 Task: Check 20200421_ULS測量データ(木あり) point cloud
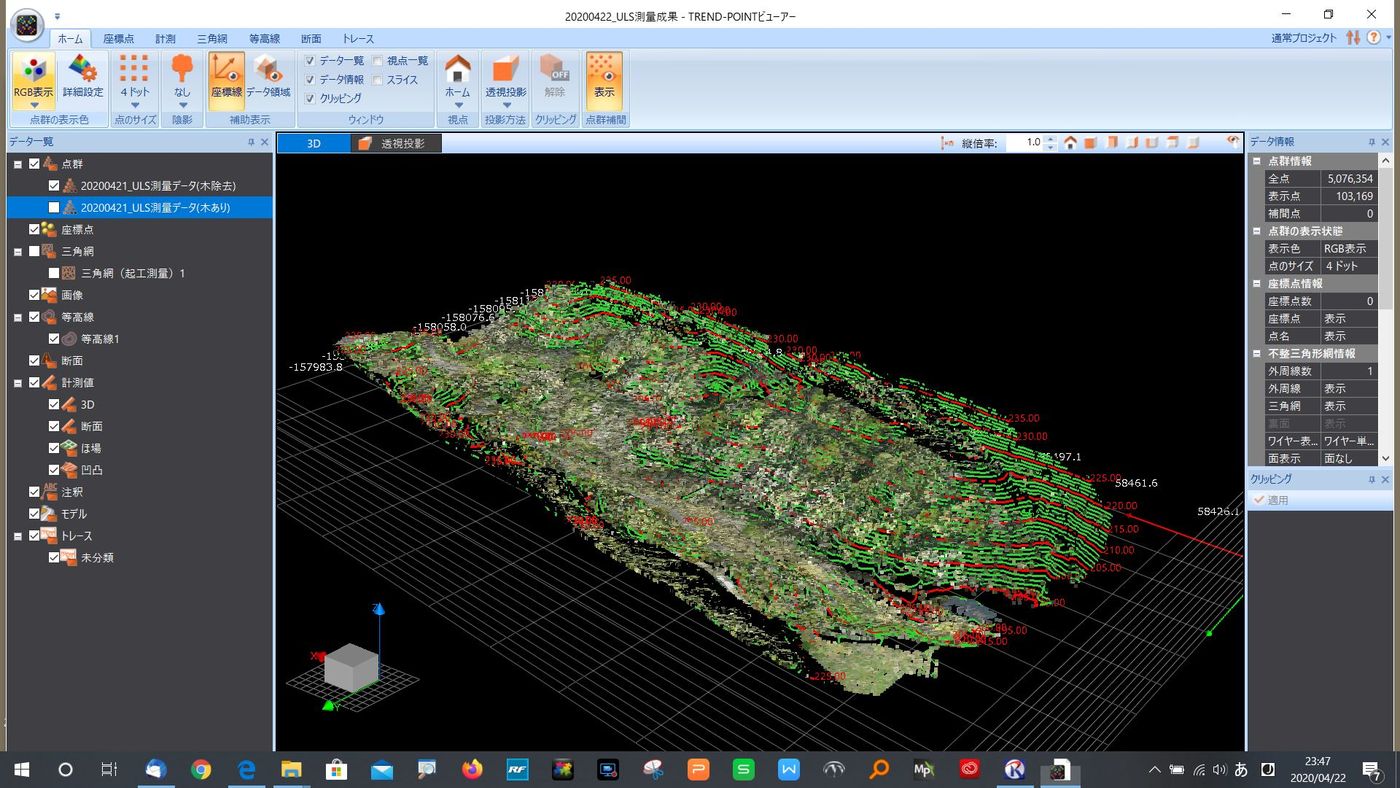pyautogui.click(x=54, y=208)
